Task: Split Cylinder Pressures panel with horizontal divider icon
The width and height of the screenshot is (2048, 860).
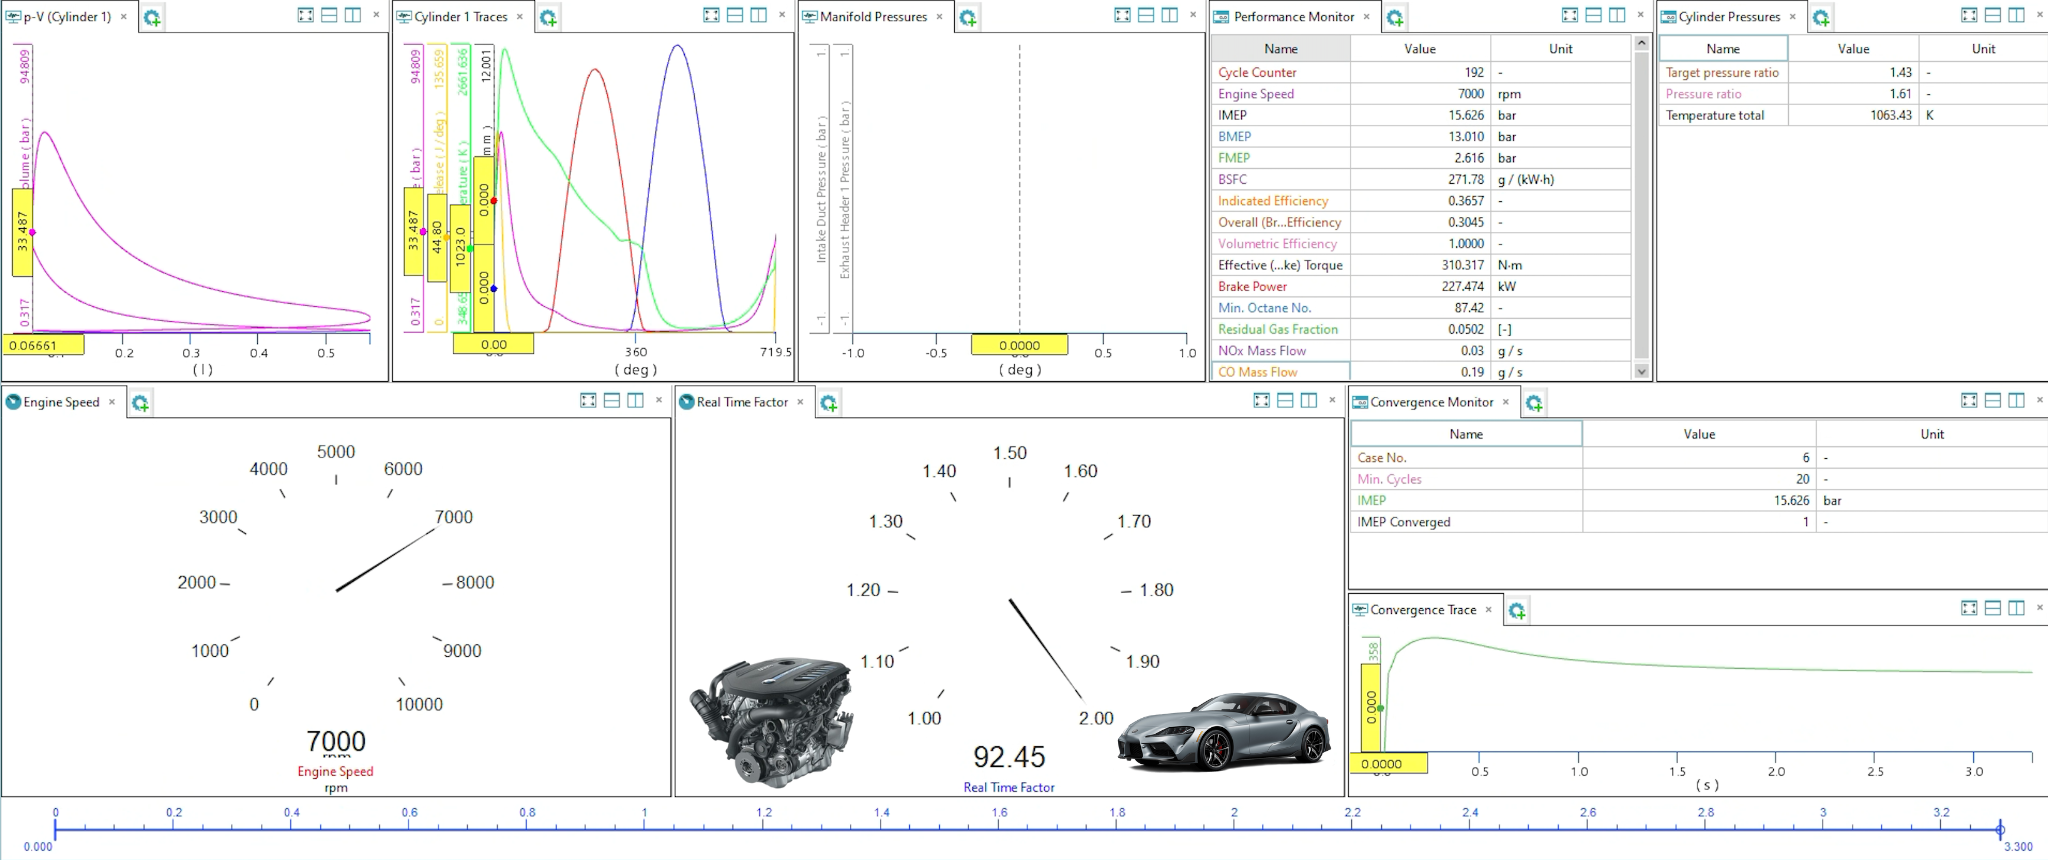Action: [1993, 15]
